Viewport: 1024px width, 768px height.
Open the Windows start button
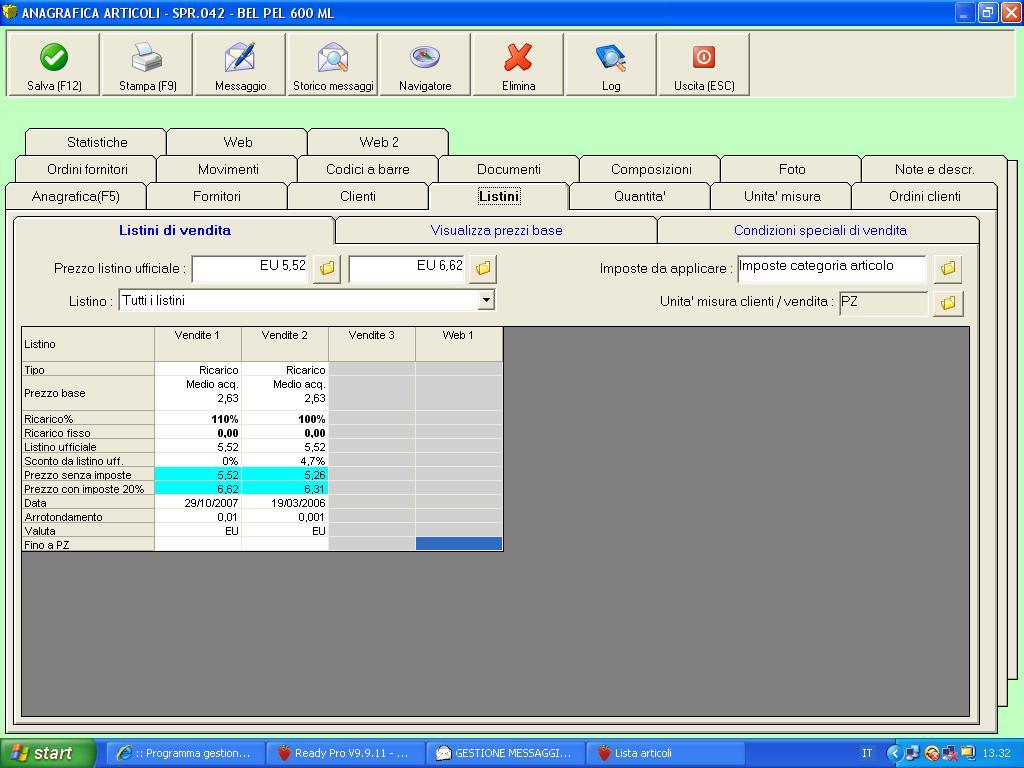[x=47, y=753]
